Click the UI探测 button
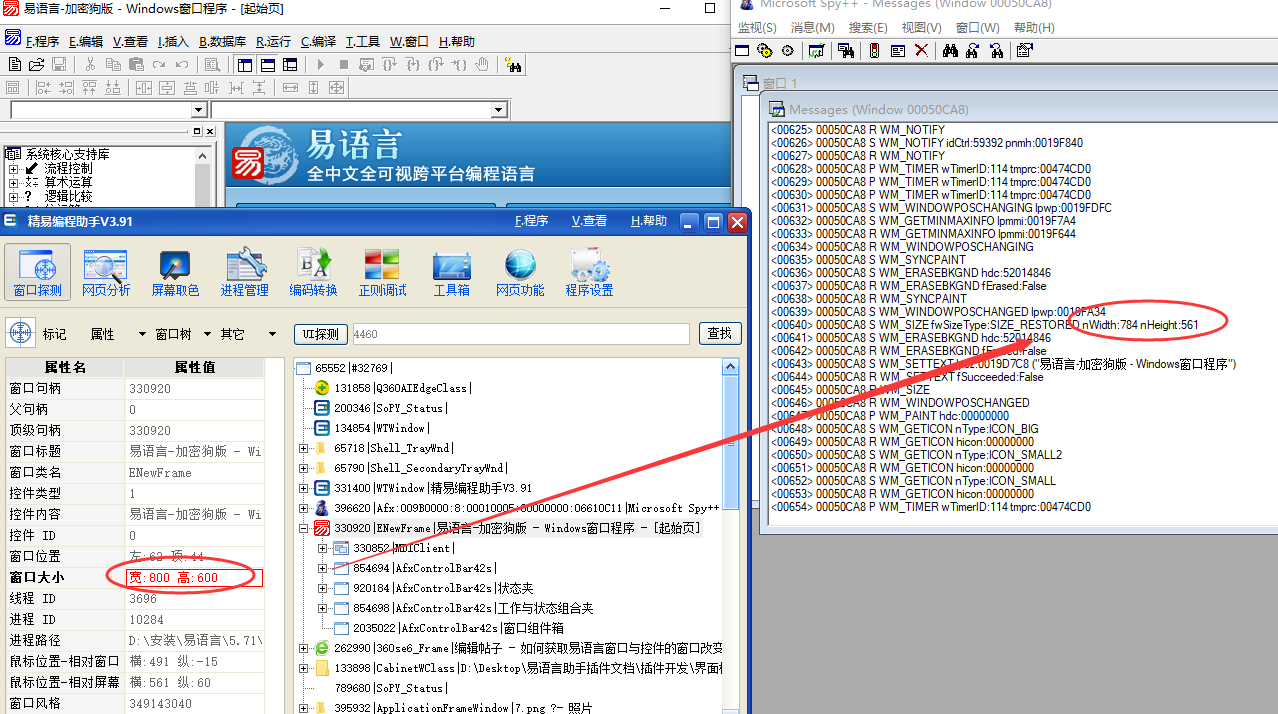This screenshot has width=1278, height=714. pos(320,334)
